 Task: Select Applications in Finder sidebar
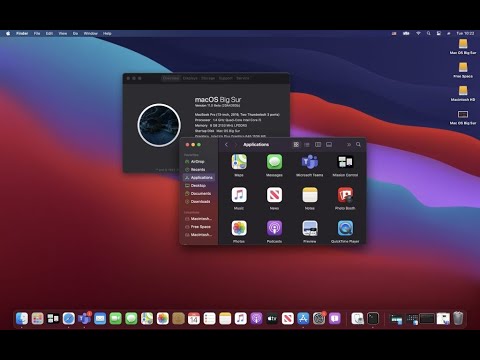[x=199, y=177]
